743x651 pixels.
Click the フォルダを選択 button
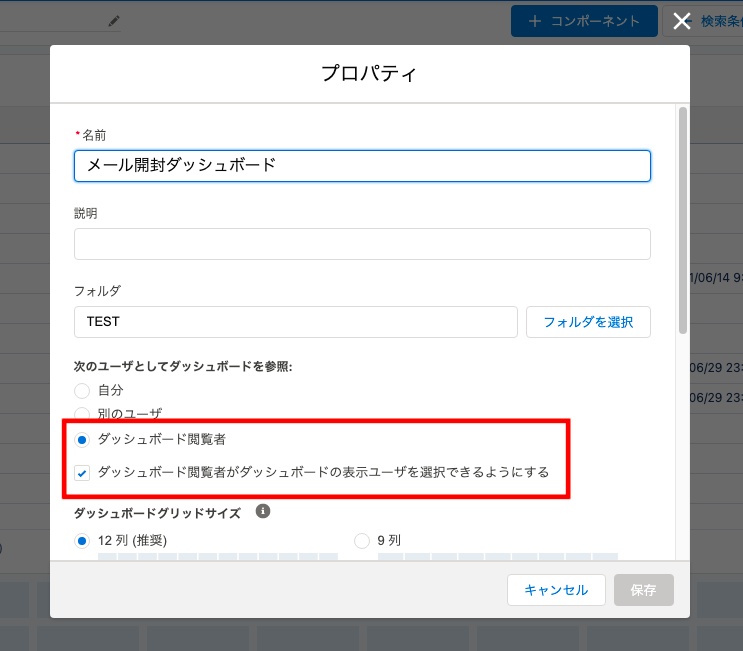point(588,322)
